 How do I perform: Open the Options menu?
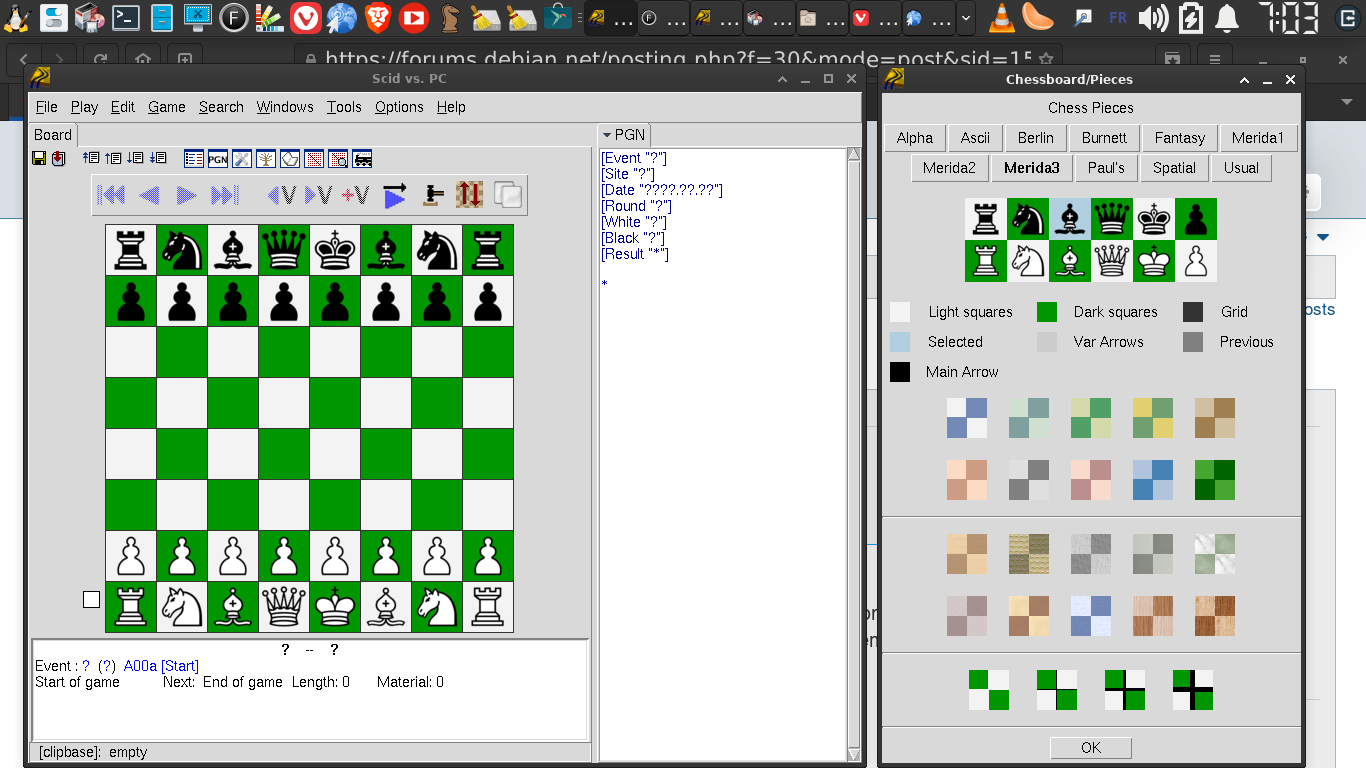coord(399,107)
